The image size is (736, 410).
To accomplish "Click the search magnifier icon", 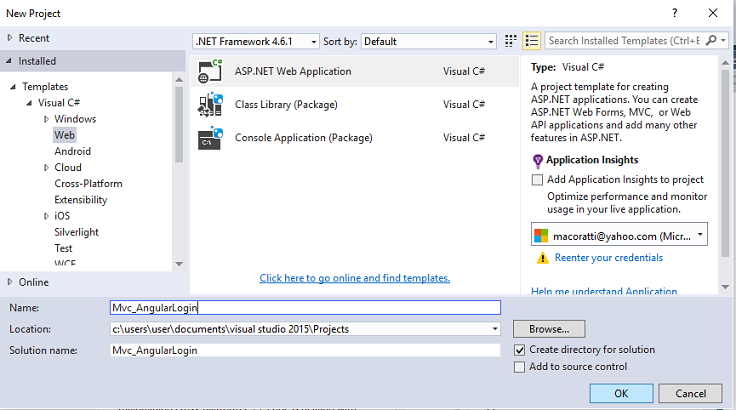I will tap(711, 41).
